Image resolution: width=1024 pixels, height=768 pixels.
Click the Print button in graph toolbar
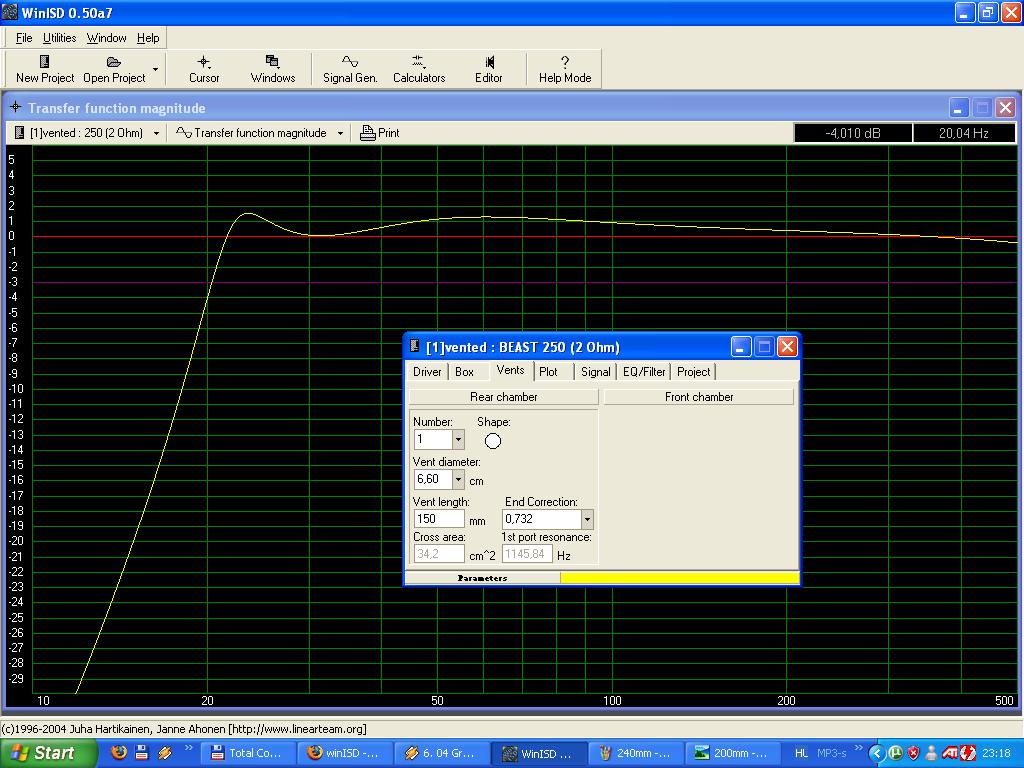[x=380, y=133]
